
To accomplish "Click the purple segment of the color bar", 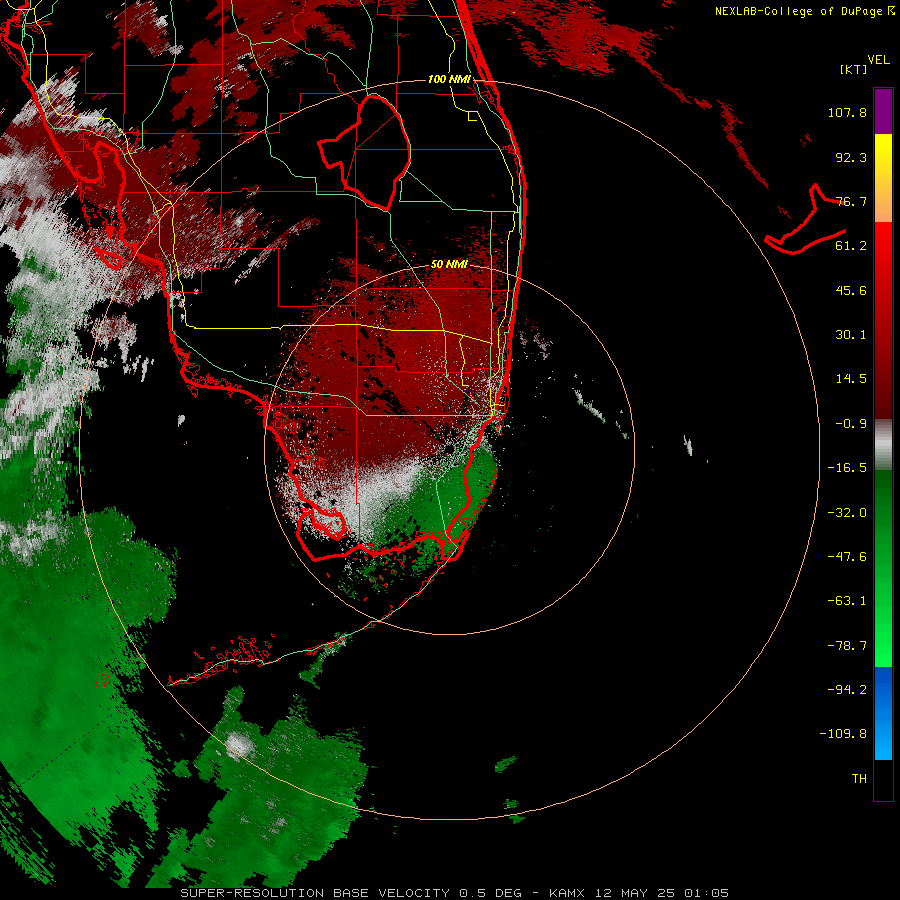I will tap(883, 111).
